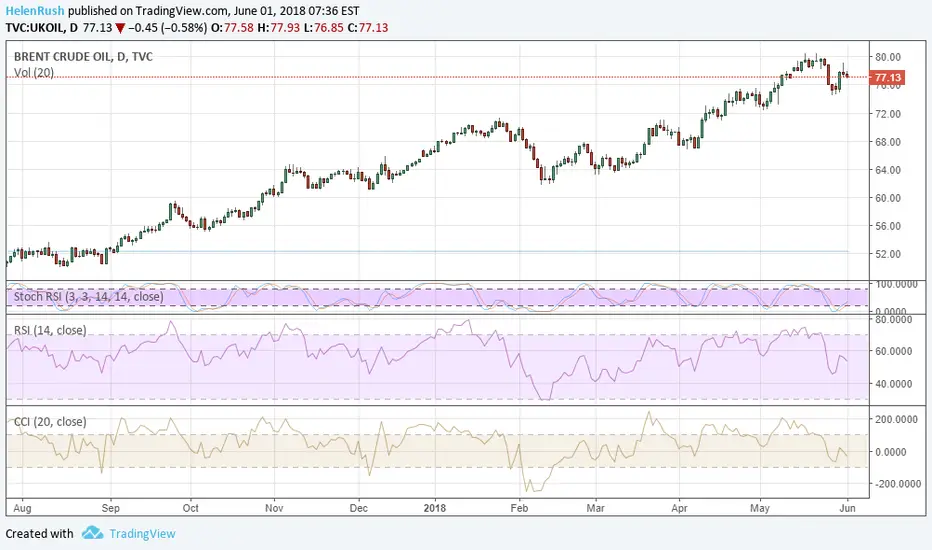Screen dimensions: 932x550
Task: Click the Sep label on time axis
Action: (111, 508)
